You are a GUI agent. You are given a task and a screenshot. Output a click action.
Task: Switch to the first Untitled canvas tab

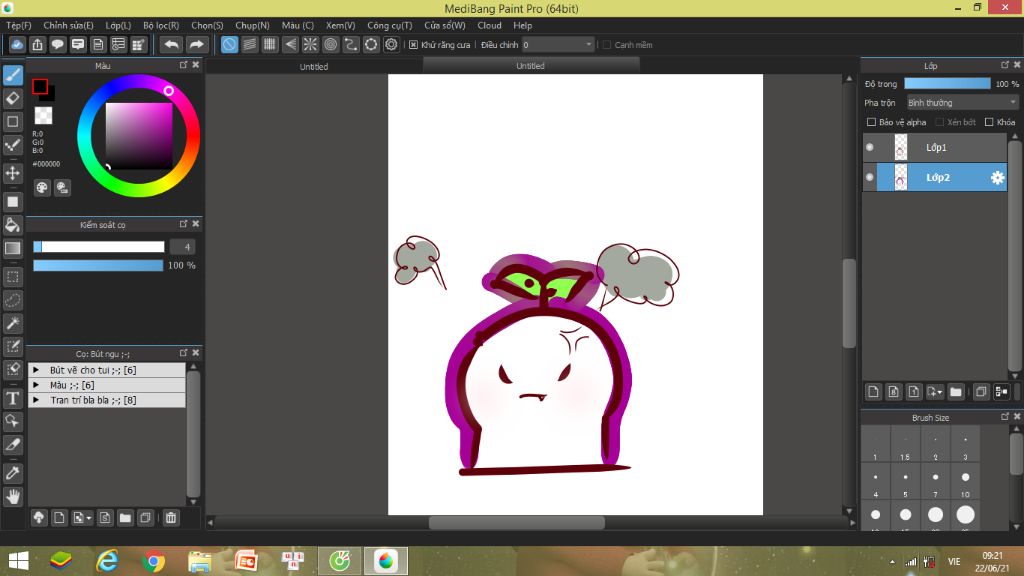[x=314, y=66]
